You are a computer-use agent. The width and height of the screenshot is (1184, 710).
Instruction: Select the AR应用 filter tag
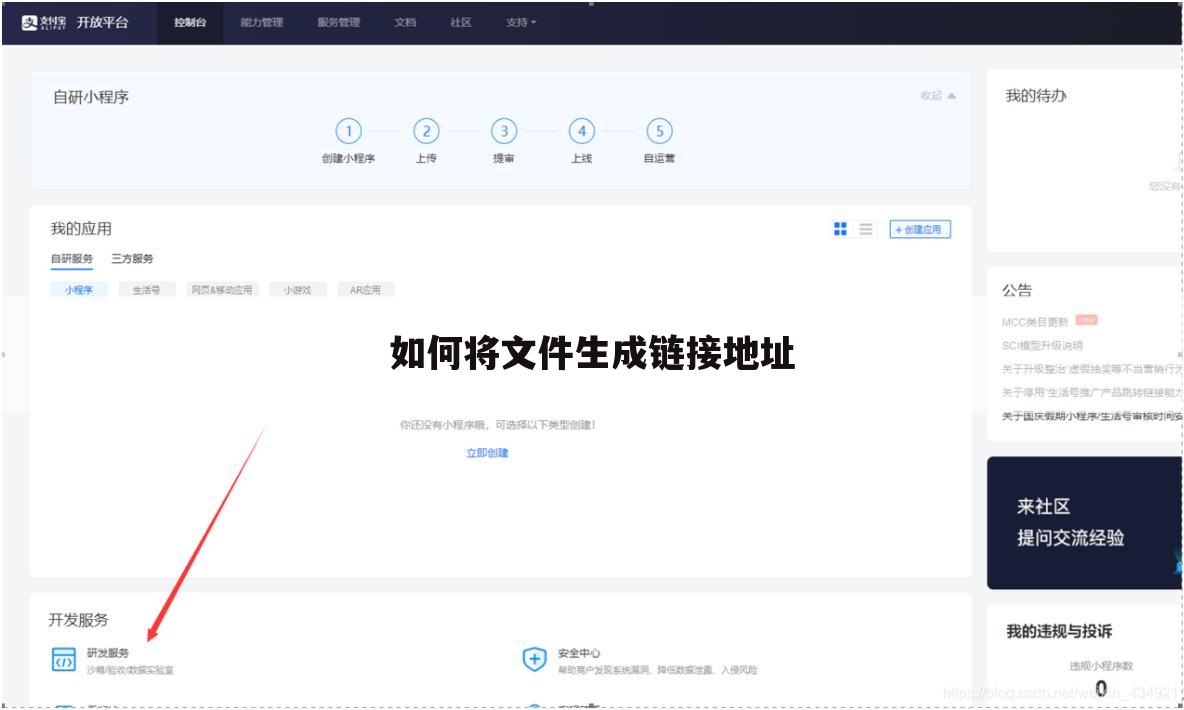[x=365, y=290]
